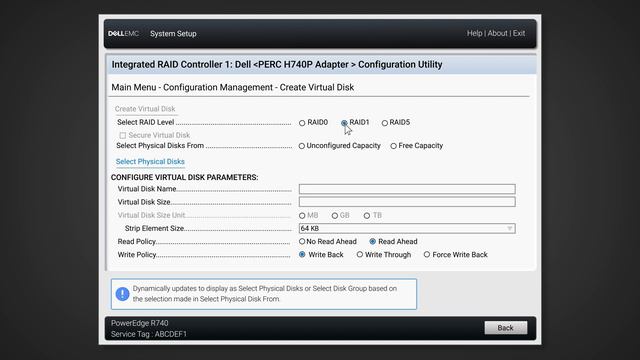Click the 'Create Virtual Disk' section heading
The image size is (640, 360).
[145, 109]
